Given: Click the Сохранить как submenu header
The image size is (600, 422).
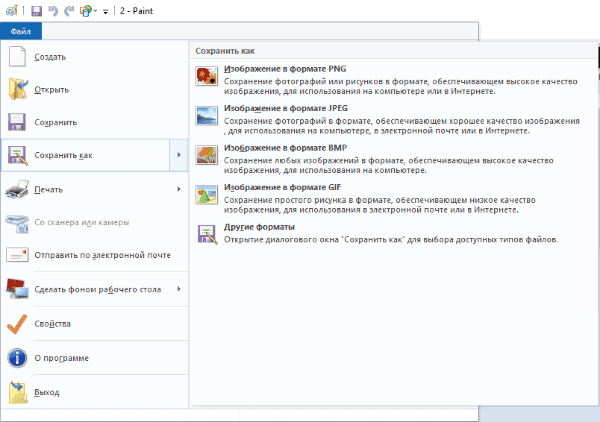Looking at the screenshot, I should [225, 51].
